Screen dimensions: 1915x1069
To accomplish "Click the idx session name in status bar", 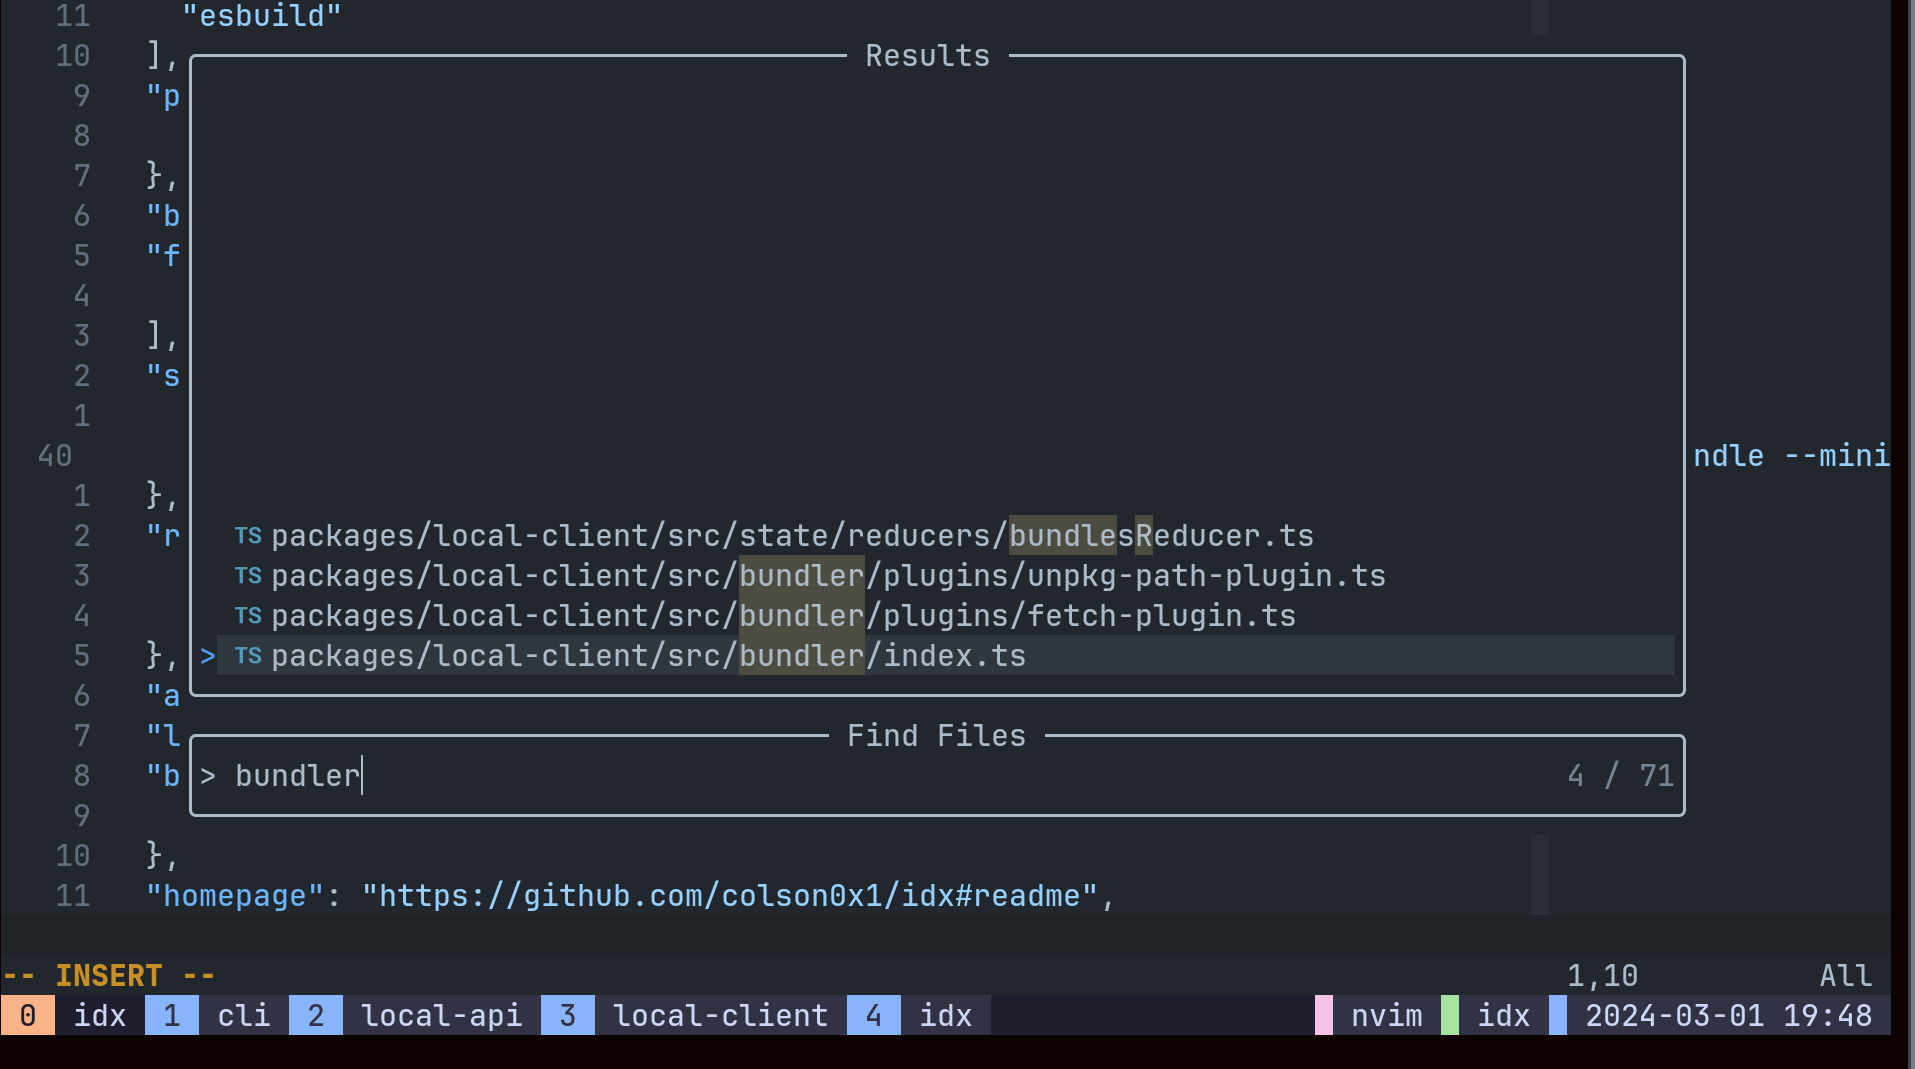I will (1504, 1015).
